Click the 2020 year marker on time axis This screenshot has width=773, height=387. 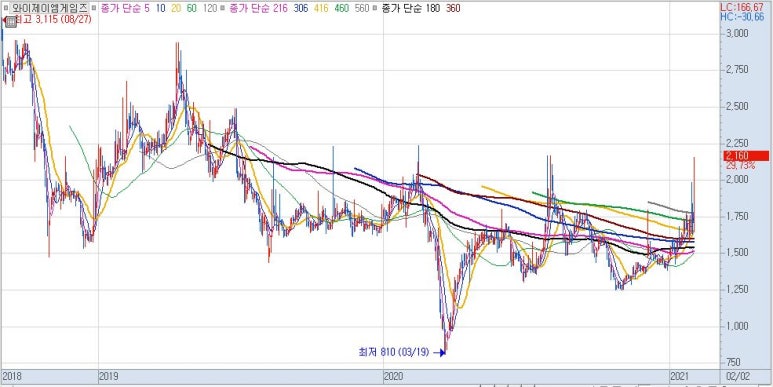[393, 376]
